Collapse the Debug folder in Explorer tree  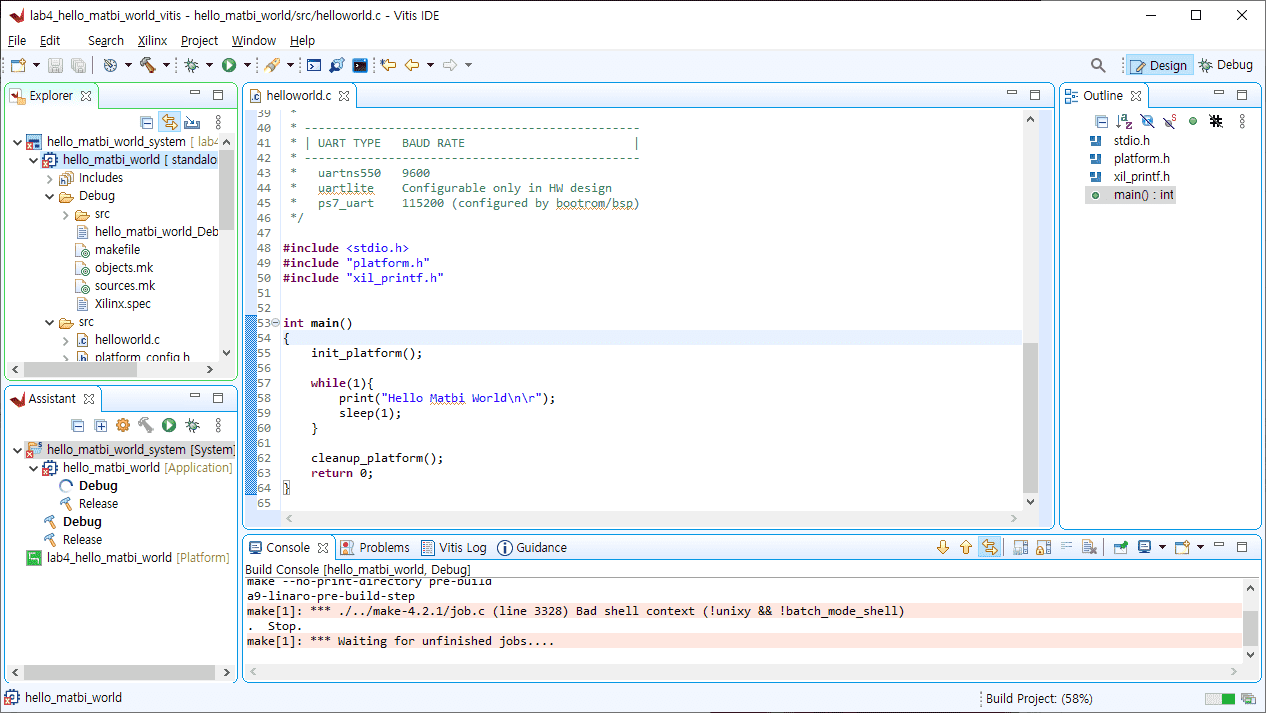[x=50, y=196]
